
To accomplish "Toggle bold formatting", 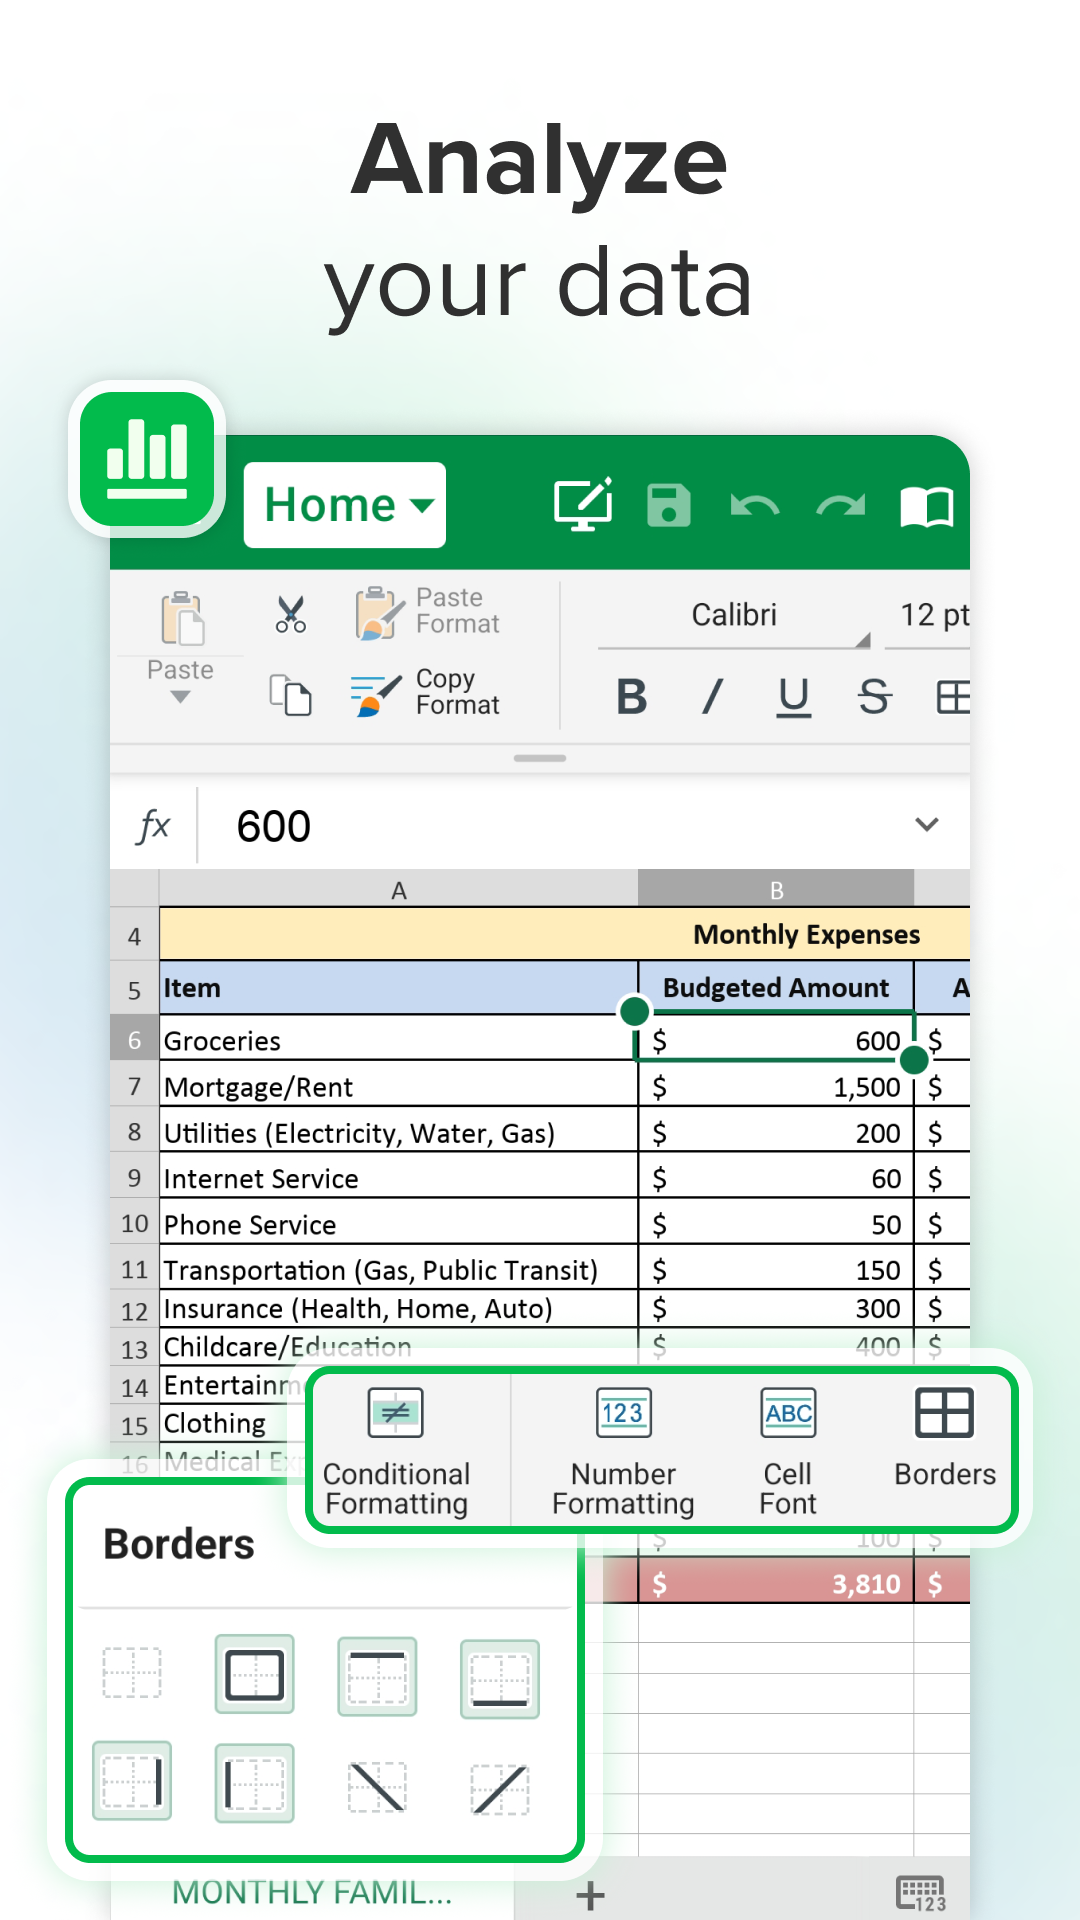I will [x=631, y=697].
